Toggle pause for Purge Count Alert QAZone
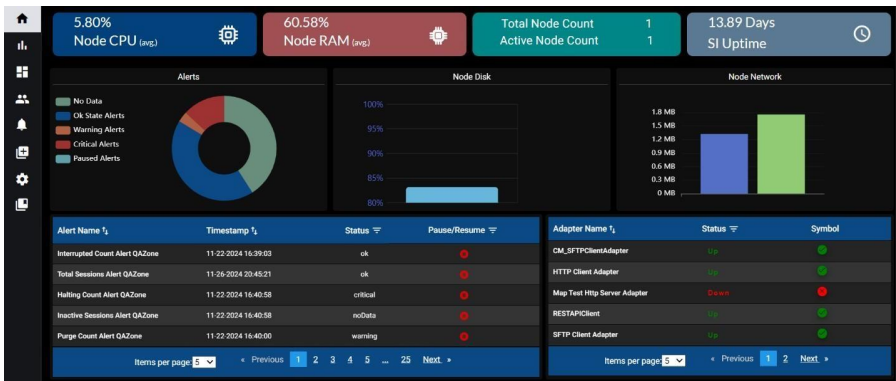The image size is (896, 381). [x=463, y=336]
